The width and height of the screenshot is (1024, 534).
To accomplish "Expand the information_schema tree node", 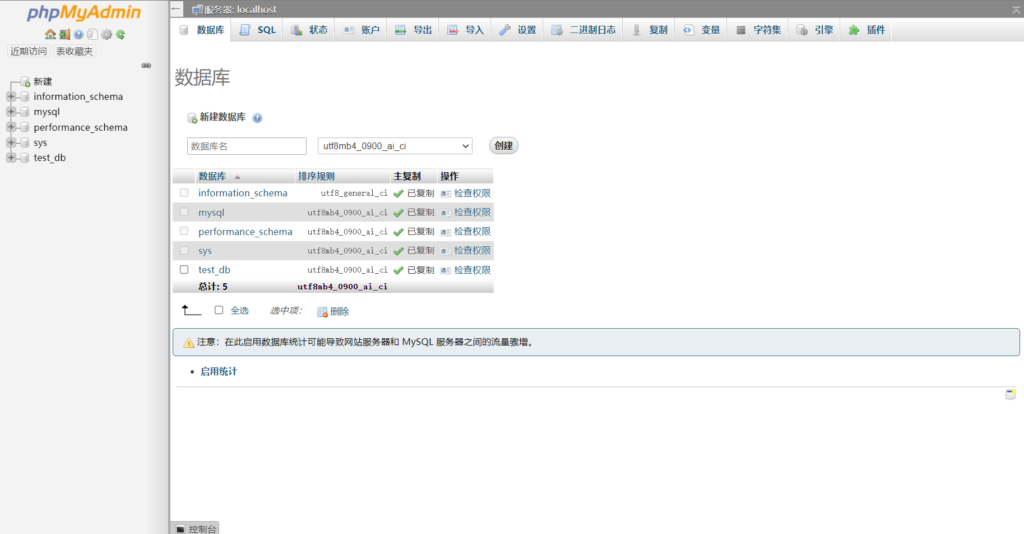I will (11, 97).
